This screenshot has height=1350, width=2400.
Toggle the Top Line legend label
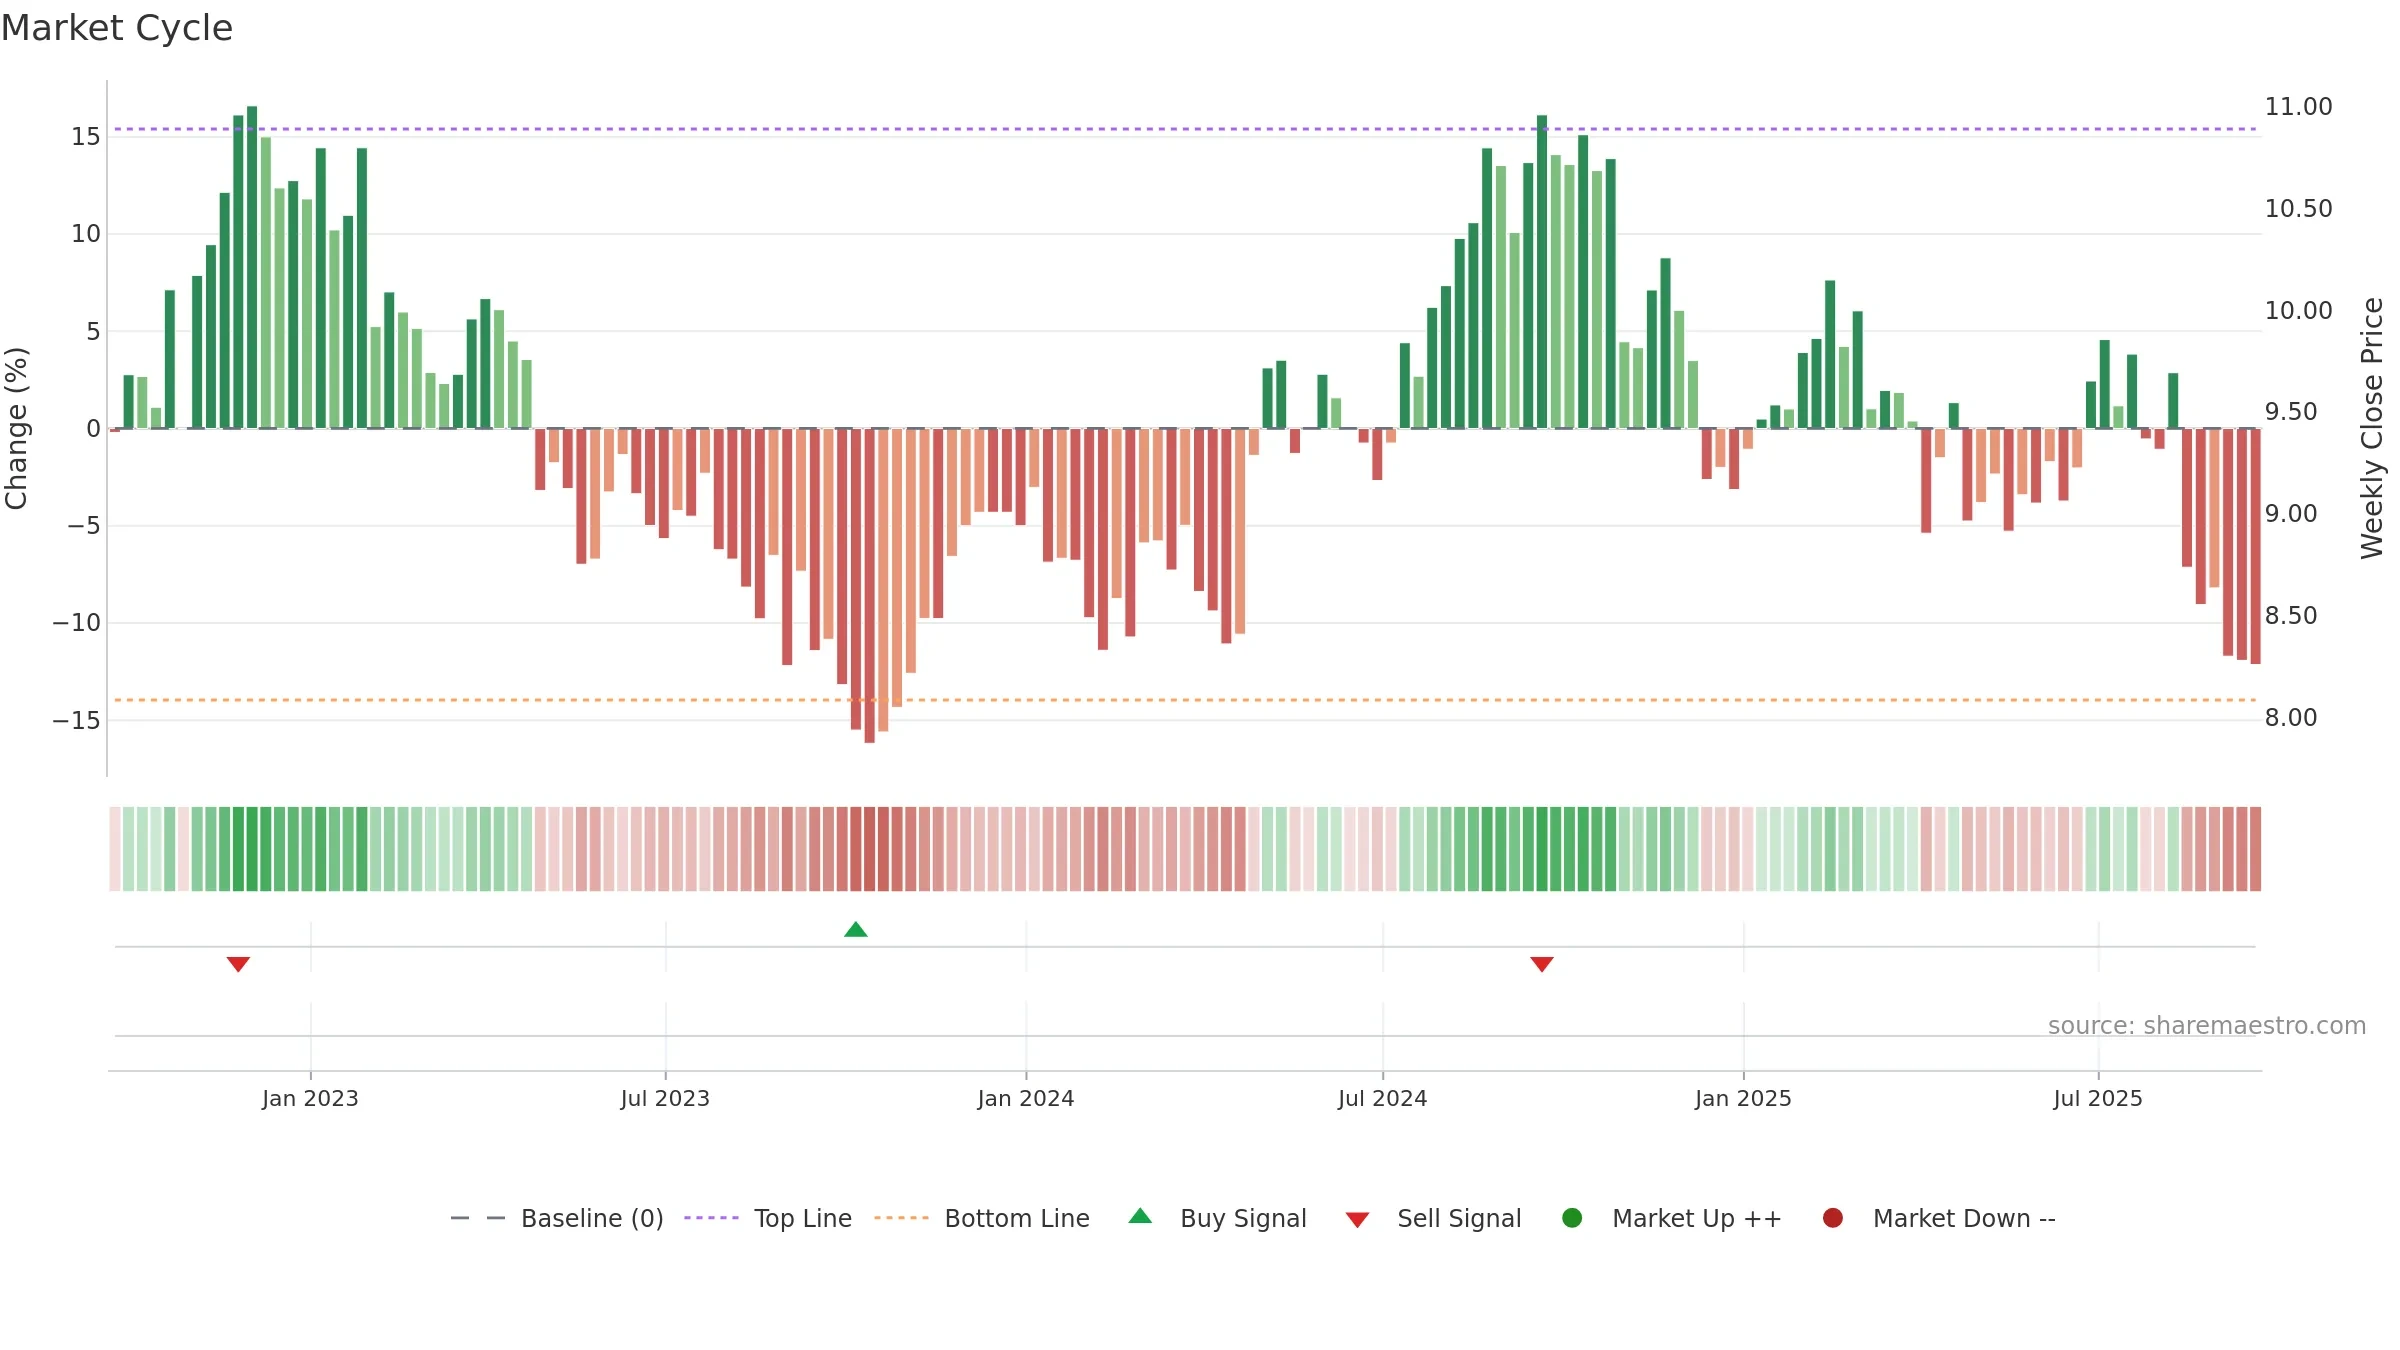point(803,1219)
